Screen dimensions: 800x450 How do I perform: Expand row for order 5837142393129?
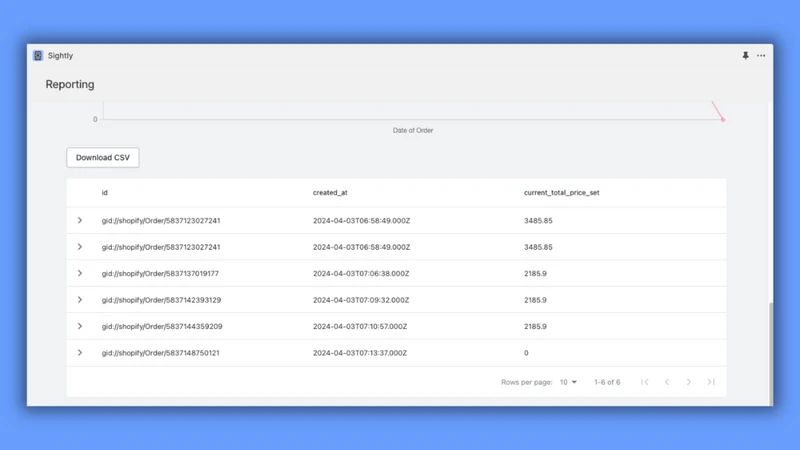(80, 300)
